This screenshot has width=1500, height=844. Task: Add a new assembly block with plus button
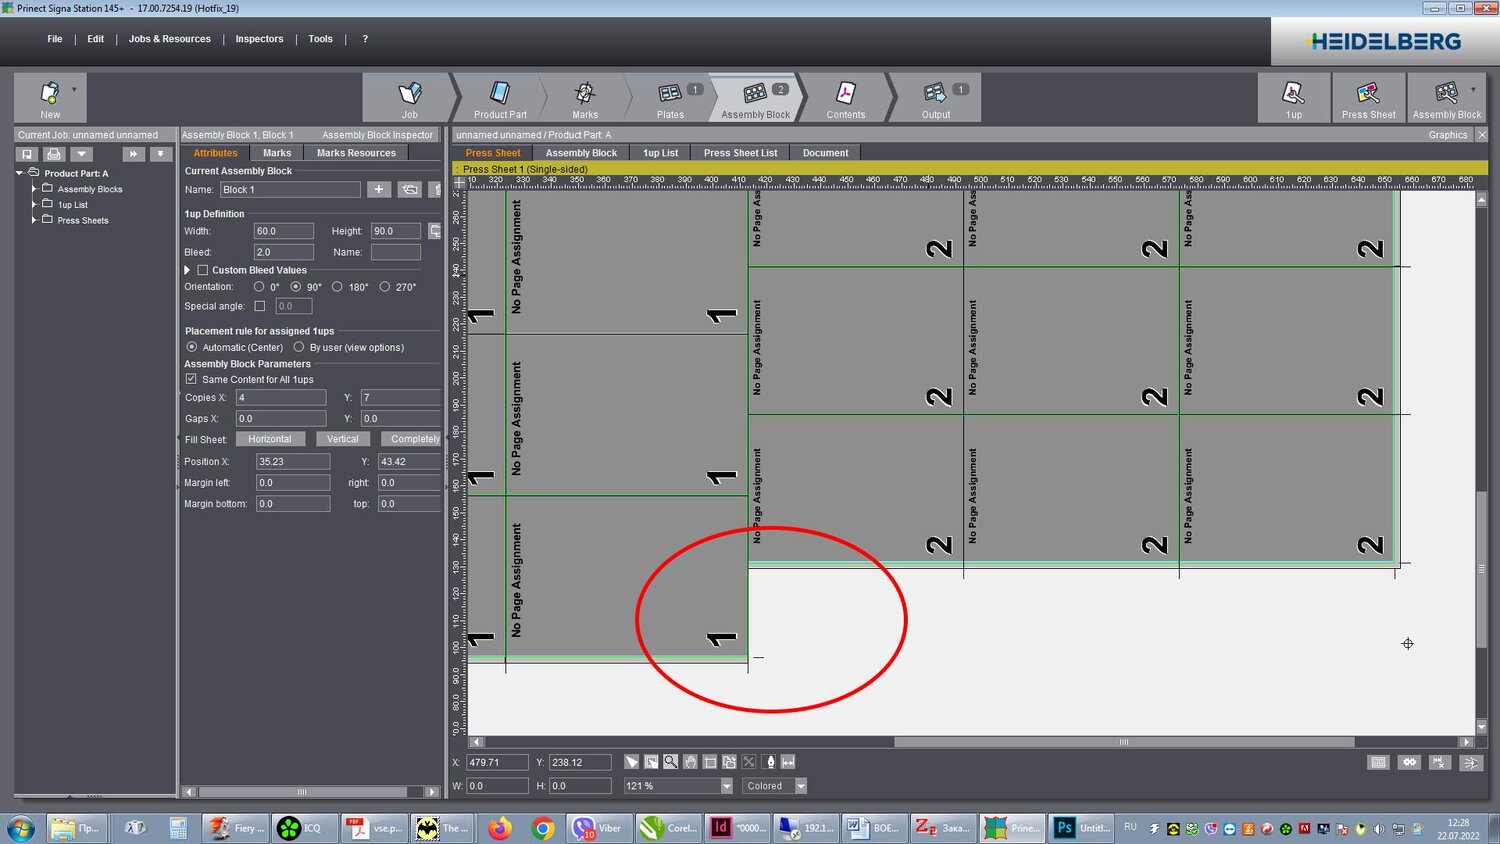379,189
